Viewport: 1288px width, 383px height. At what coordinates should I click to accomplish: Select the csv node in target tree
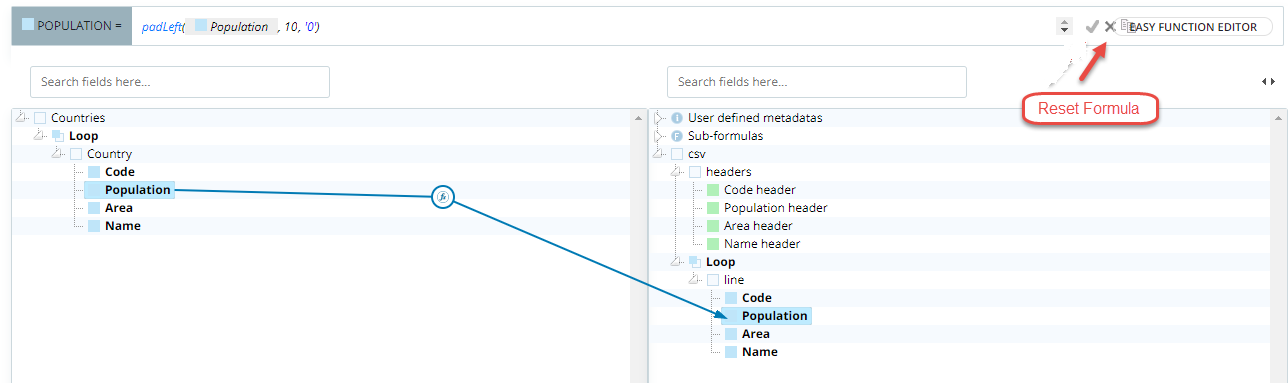(696, 154)
